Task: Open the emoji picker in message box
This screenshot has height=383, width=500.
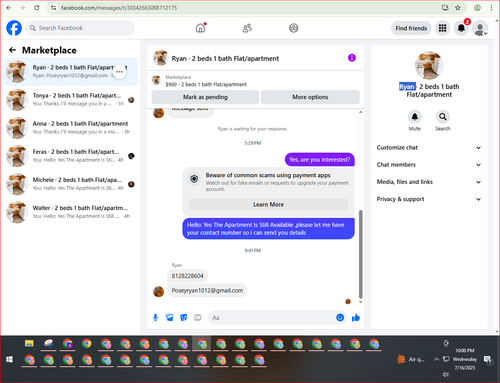Action: [340, 318]
